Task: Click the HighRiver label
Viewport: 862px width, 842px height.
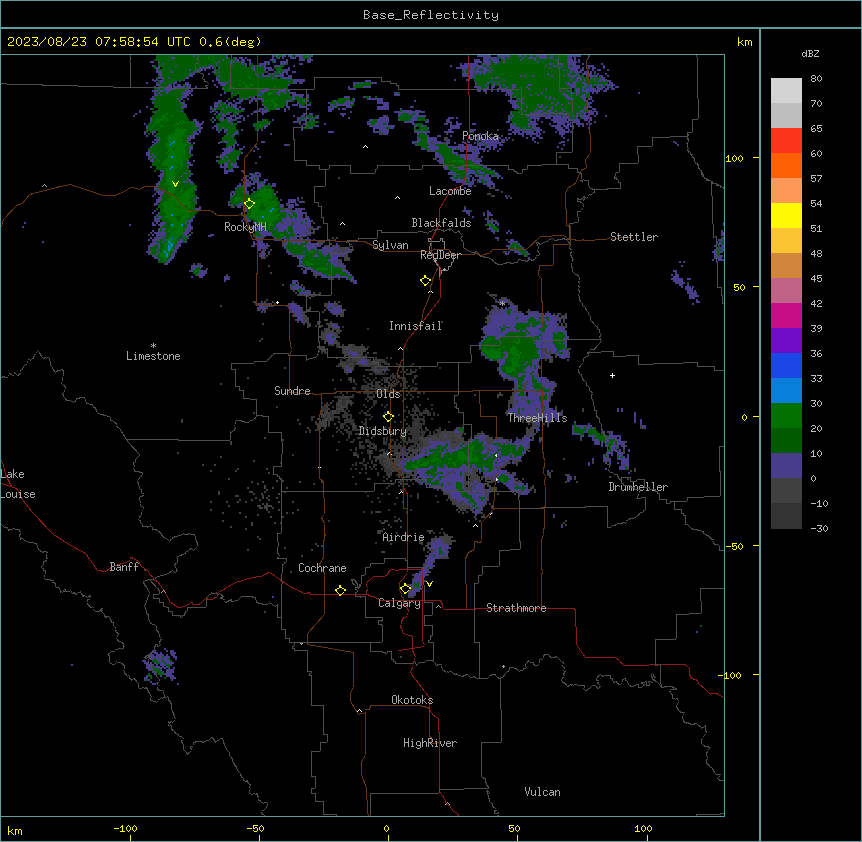Action: point(430,743)
